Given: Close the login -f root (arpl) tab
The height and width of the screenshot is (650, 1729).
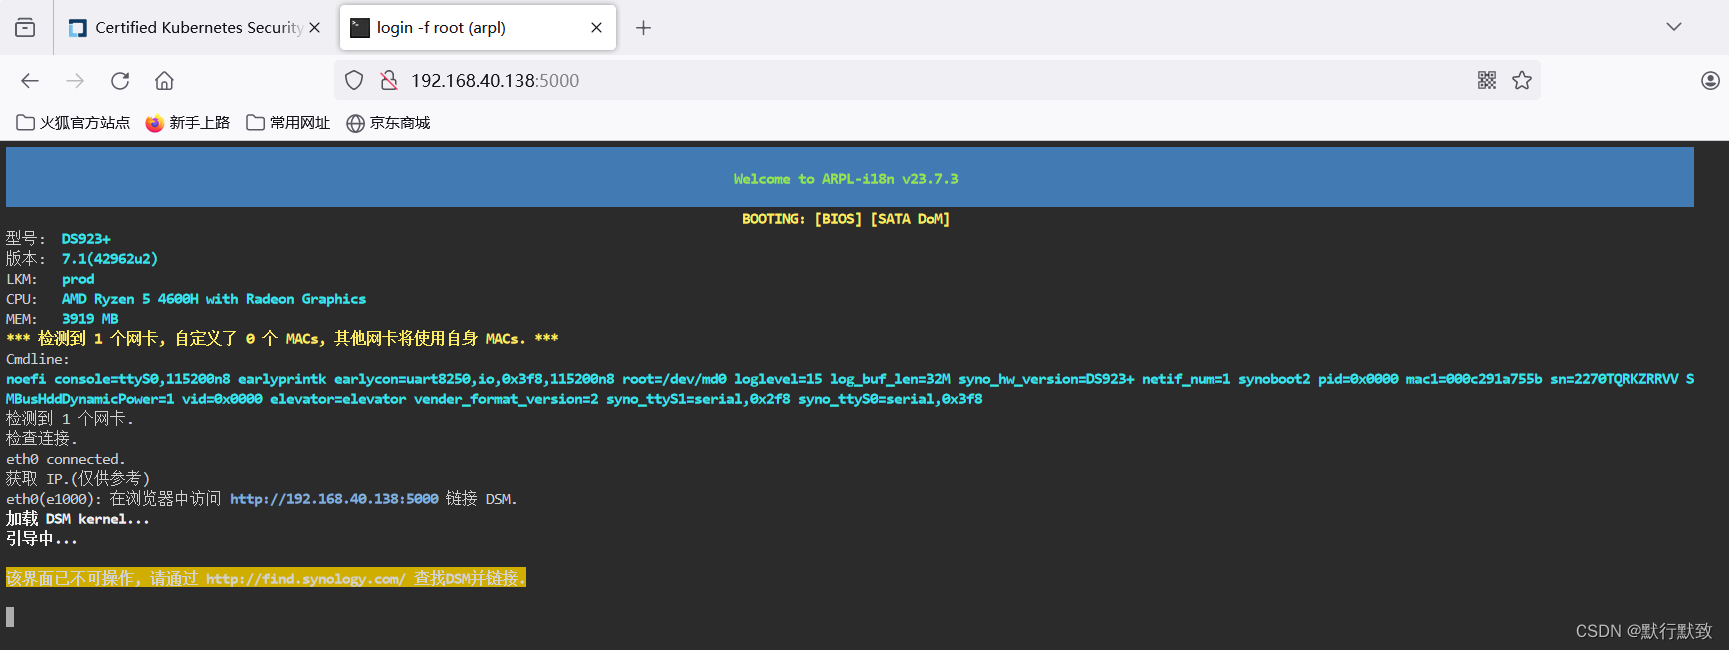Looking at the screenshot, I should pyautogui.click(x=597, y=28).
